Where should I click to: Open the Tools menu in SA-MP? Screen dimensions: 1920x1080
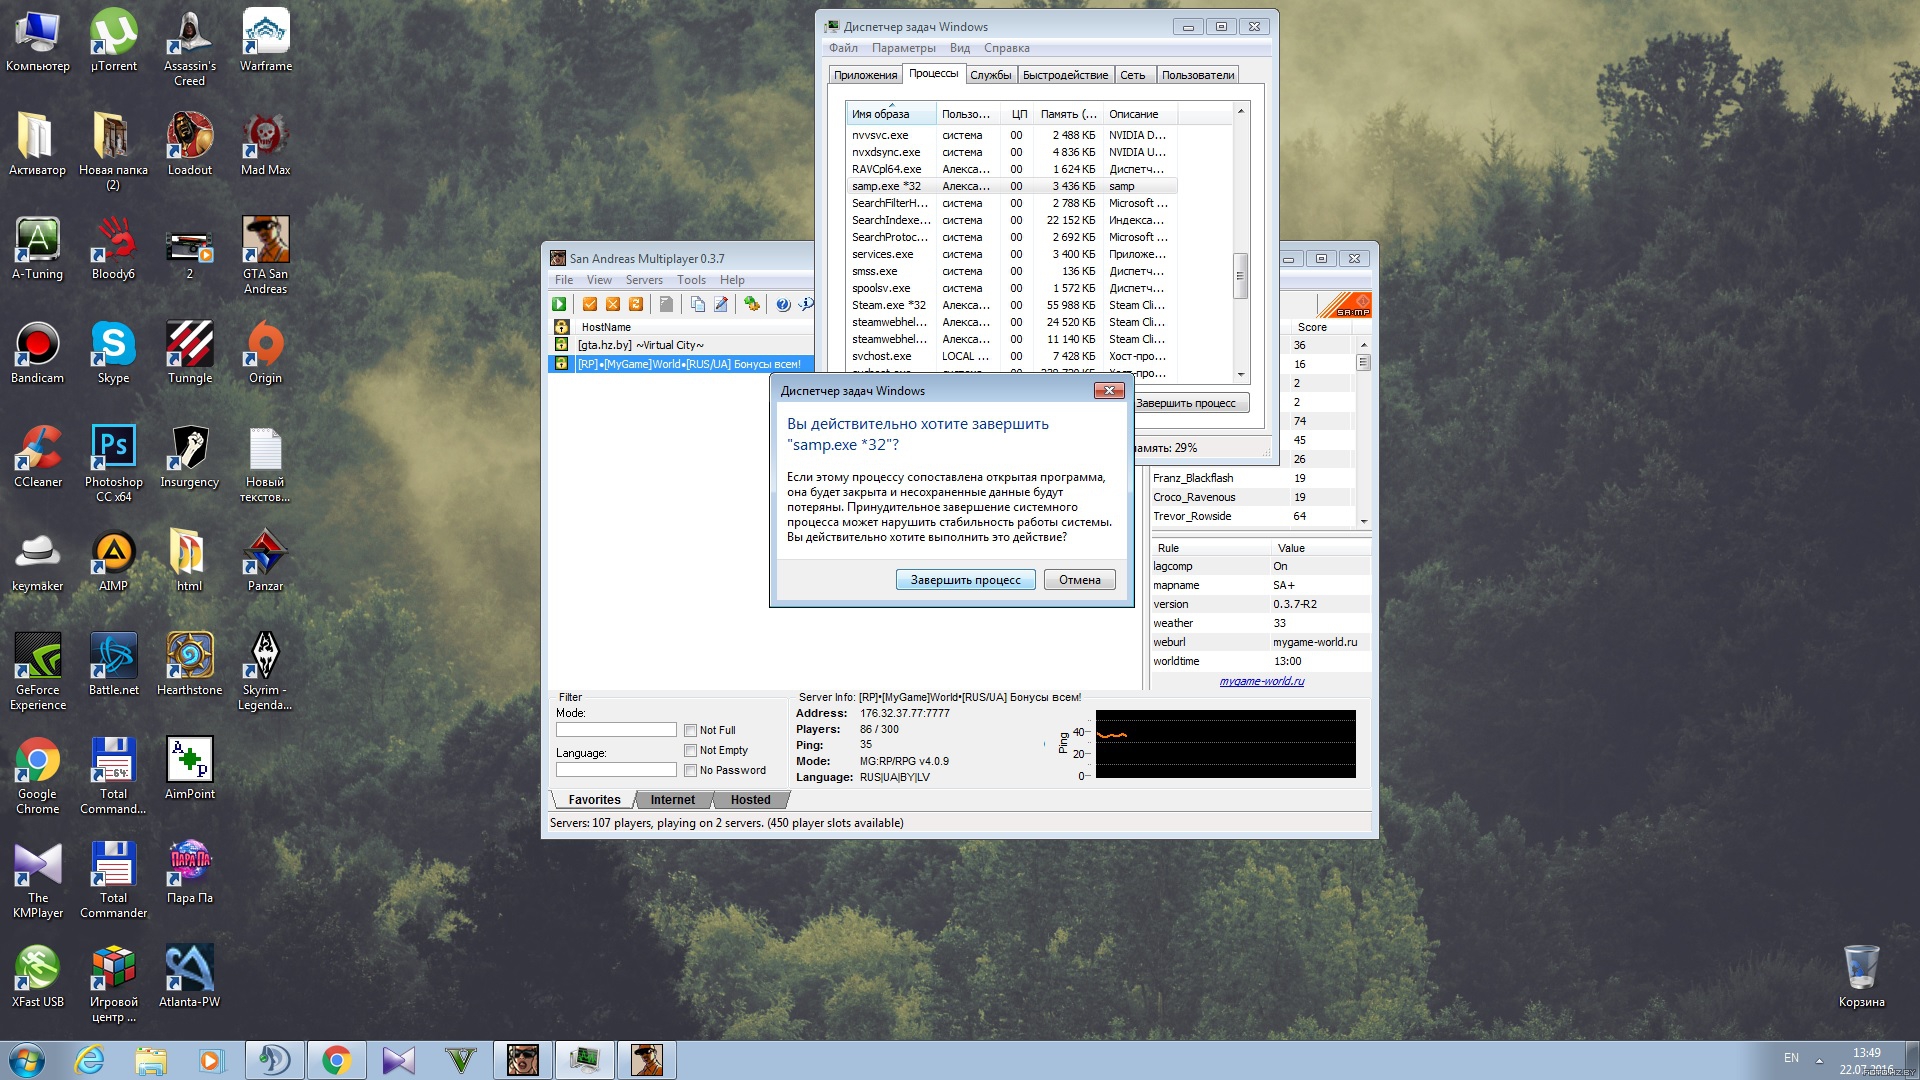click(x=691, y=280)
